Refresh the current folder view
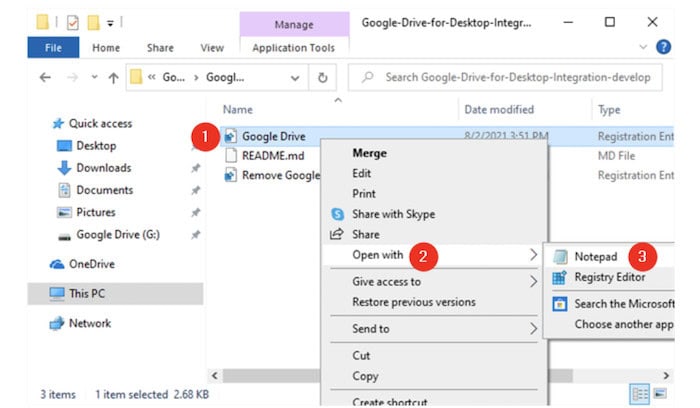This screenshot has height=408, width=700. coord(322,78)
